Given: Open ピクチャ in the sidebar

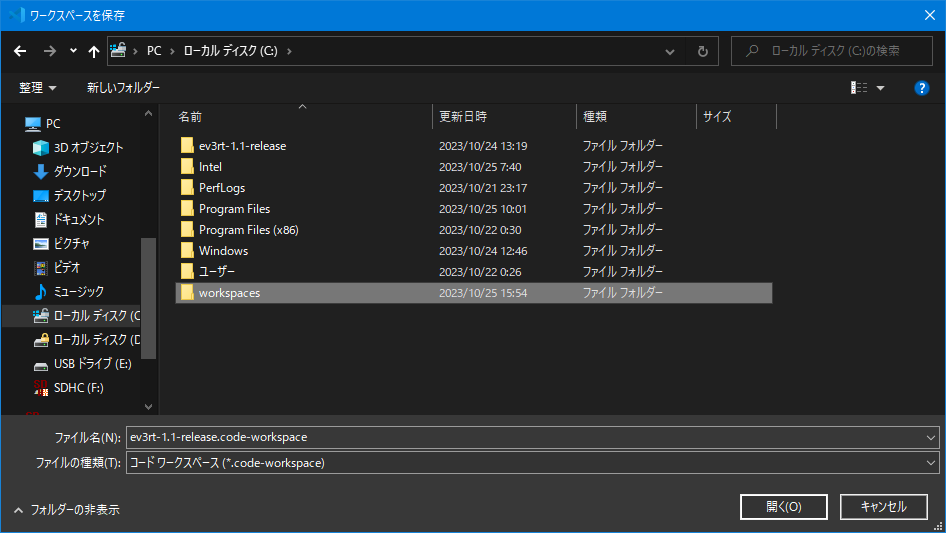Looking at the screenshot, I should [x=62, y=243].
